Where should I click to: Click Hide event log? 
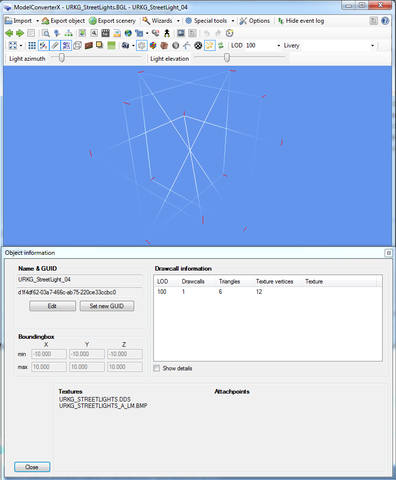coord(301,21)
